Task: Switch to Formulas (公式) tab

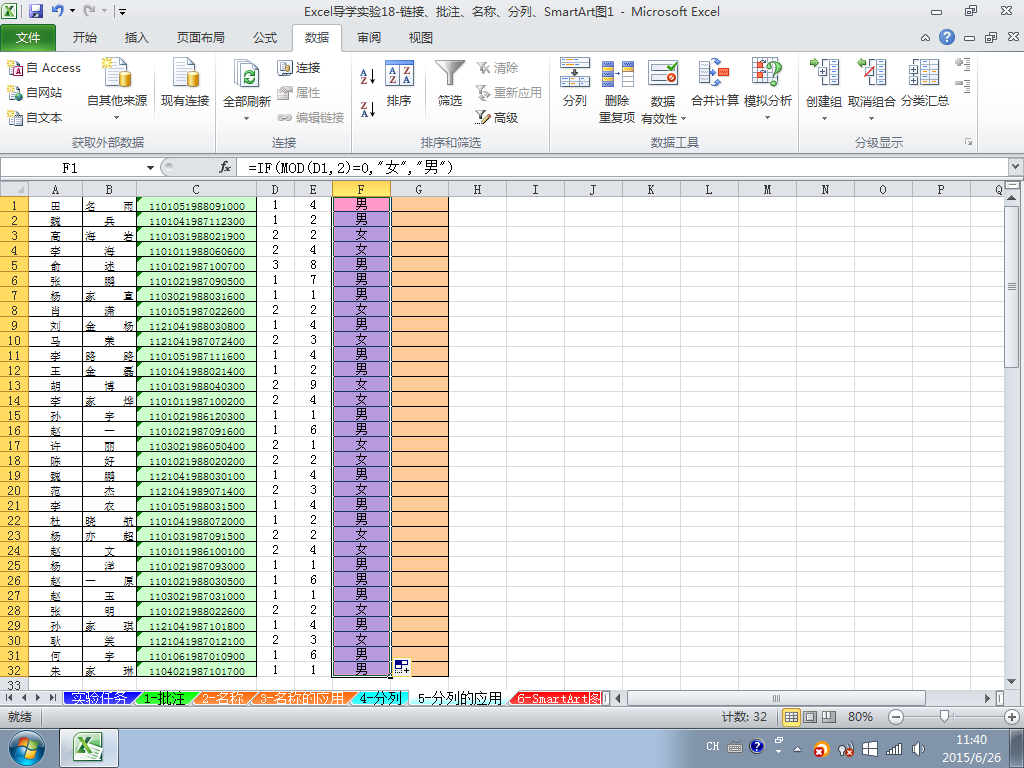Action: (x=264, y=38)
